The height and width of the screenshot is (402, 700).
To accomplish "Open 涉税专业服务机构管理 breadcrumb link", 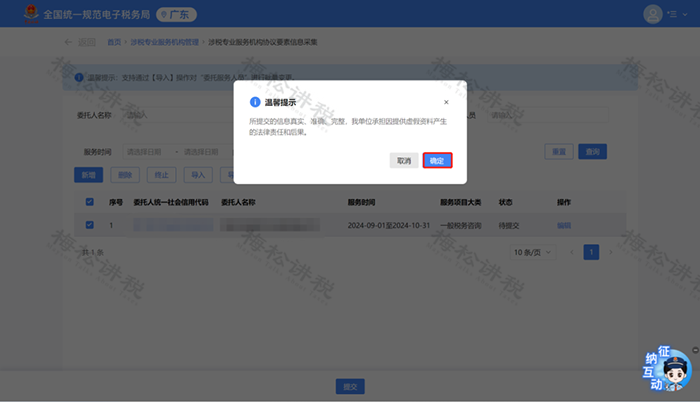I will coord(164,42).
